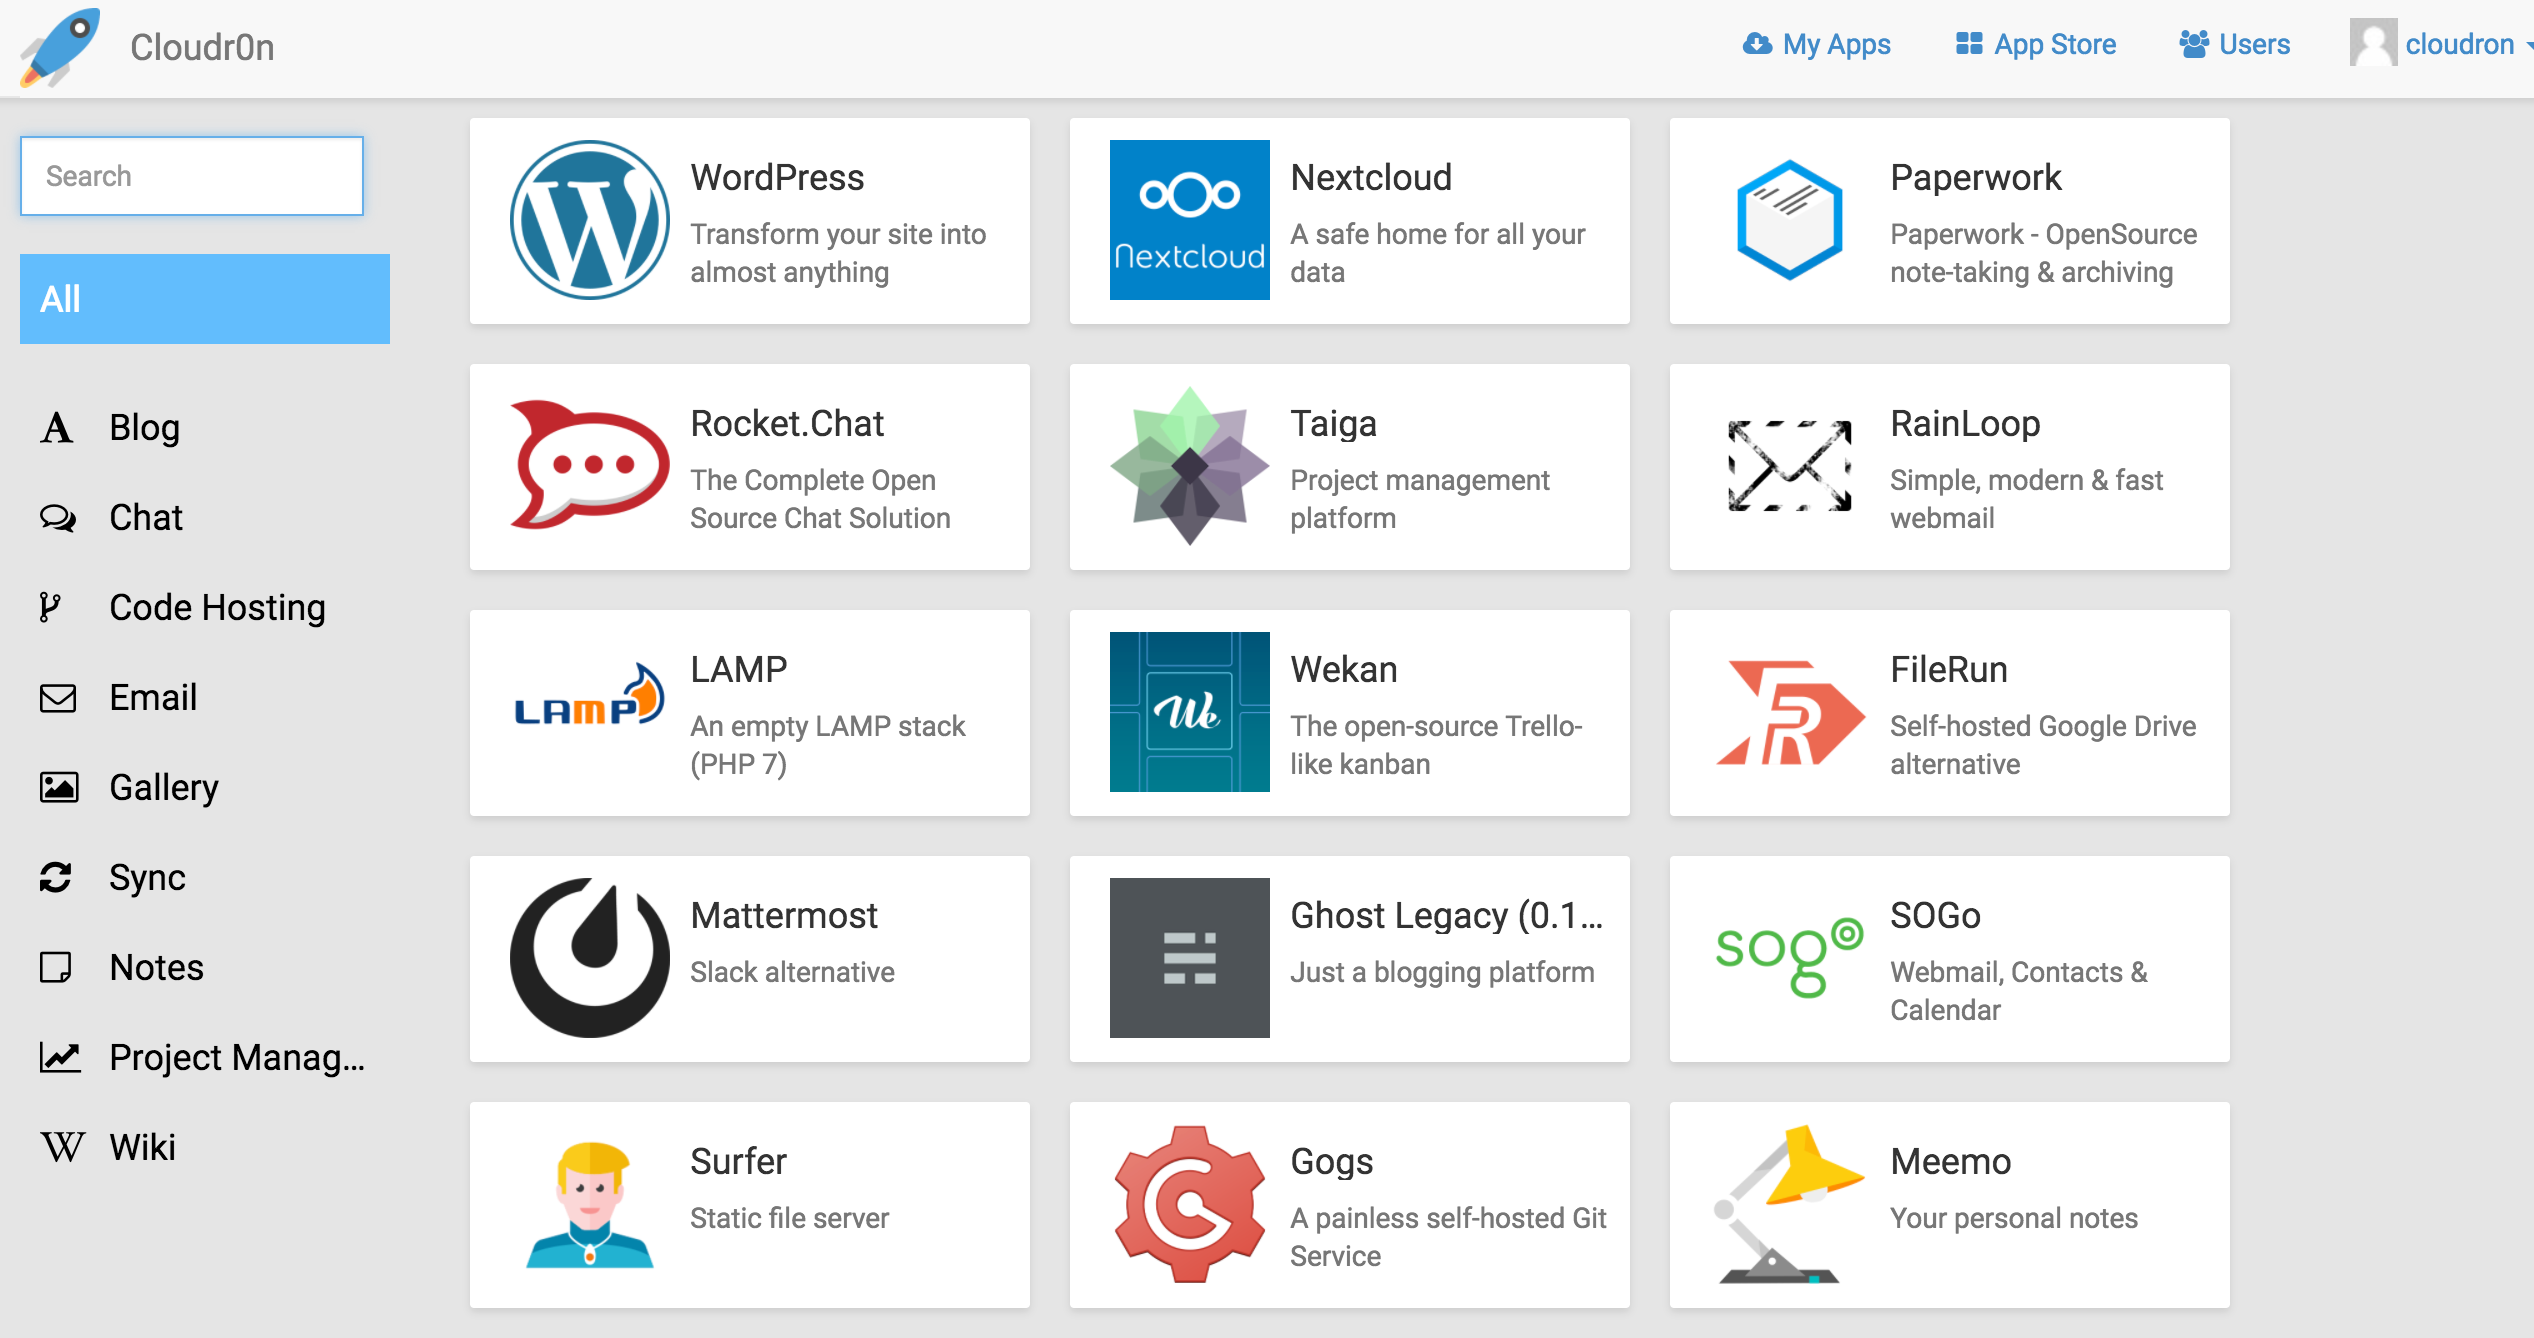The width and height of the screenshot is (2534, 1338).
Task: Open the Taiga app icon
Action: click(x=1189, y=466)
